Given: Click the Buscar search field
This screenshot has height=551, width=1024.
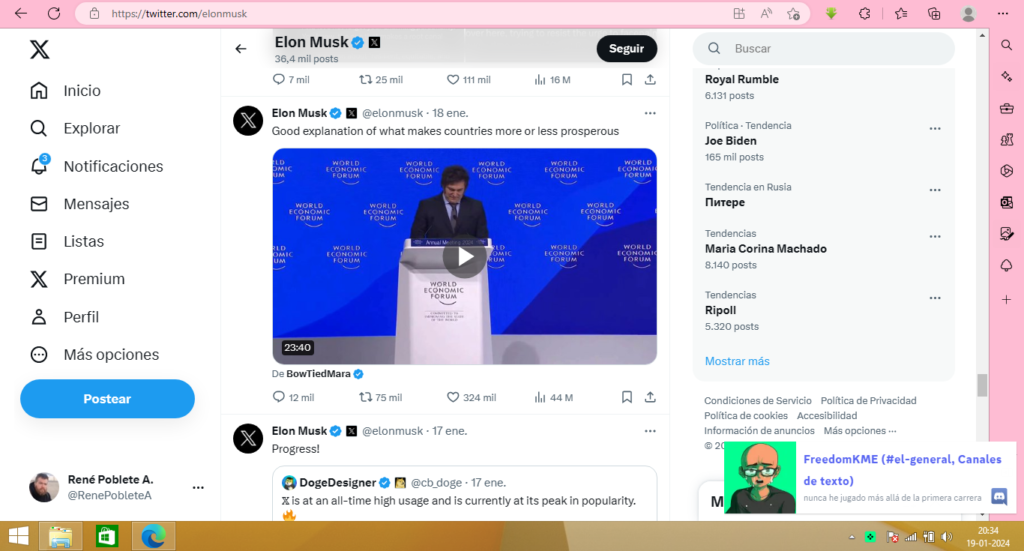Looking at the screenshot, I should pos(824,49).
